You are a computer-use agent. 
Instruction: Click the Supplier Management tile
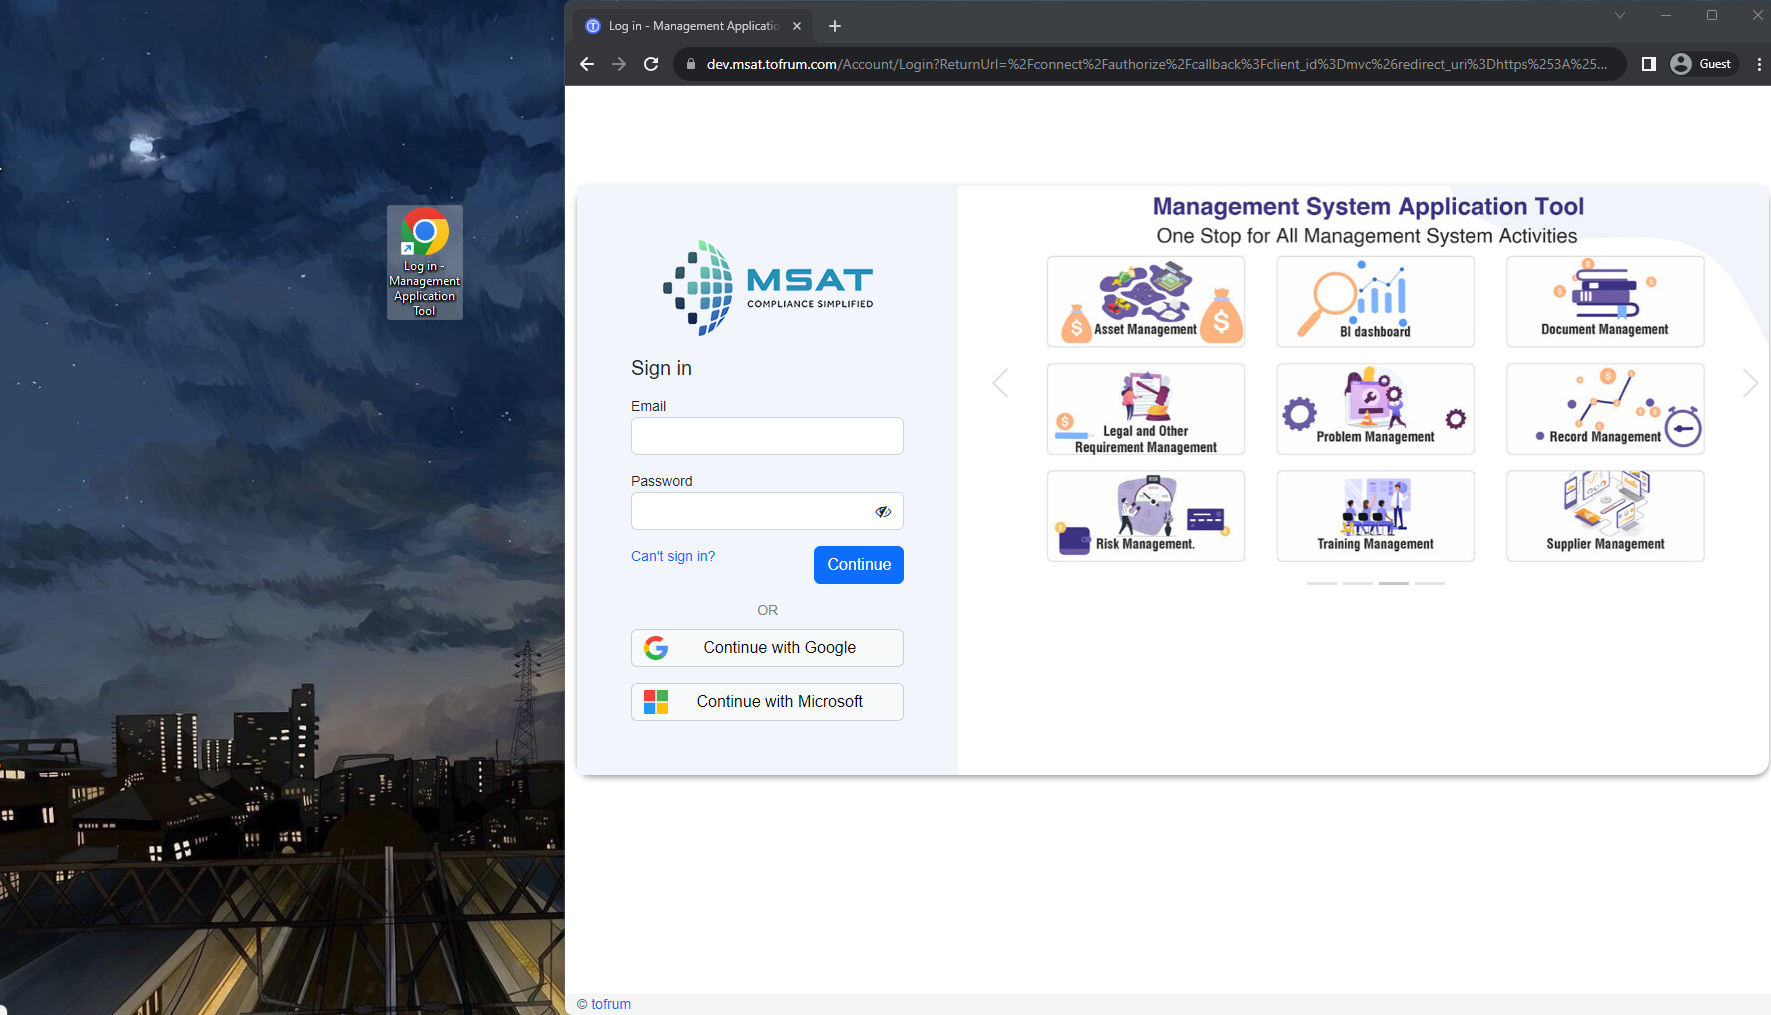point(1604,516)
